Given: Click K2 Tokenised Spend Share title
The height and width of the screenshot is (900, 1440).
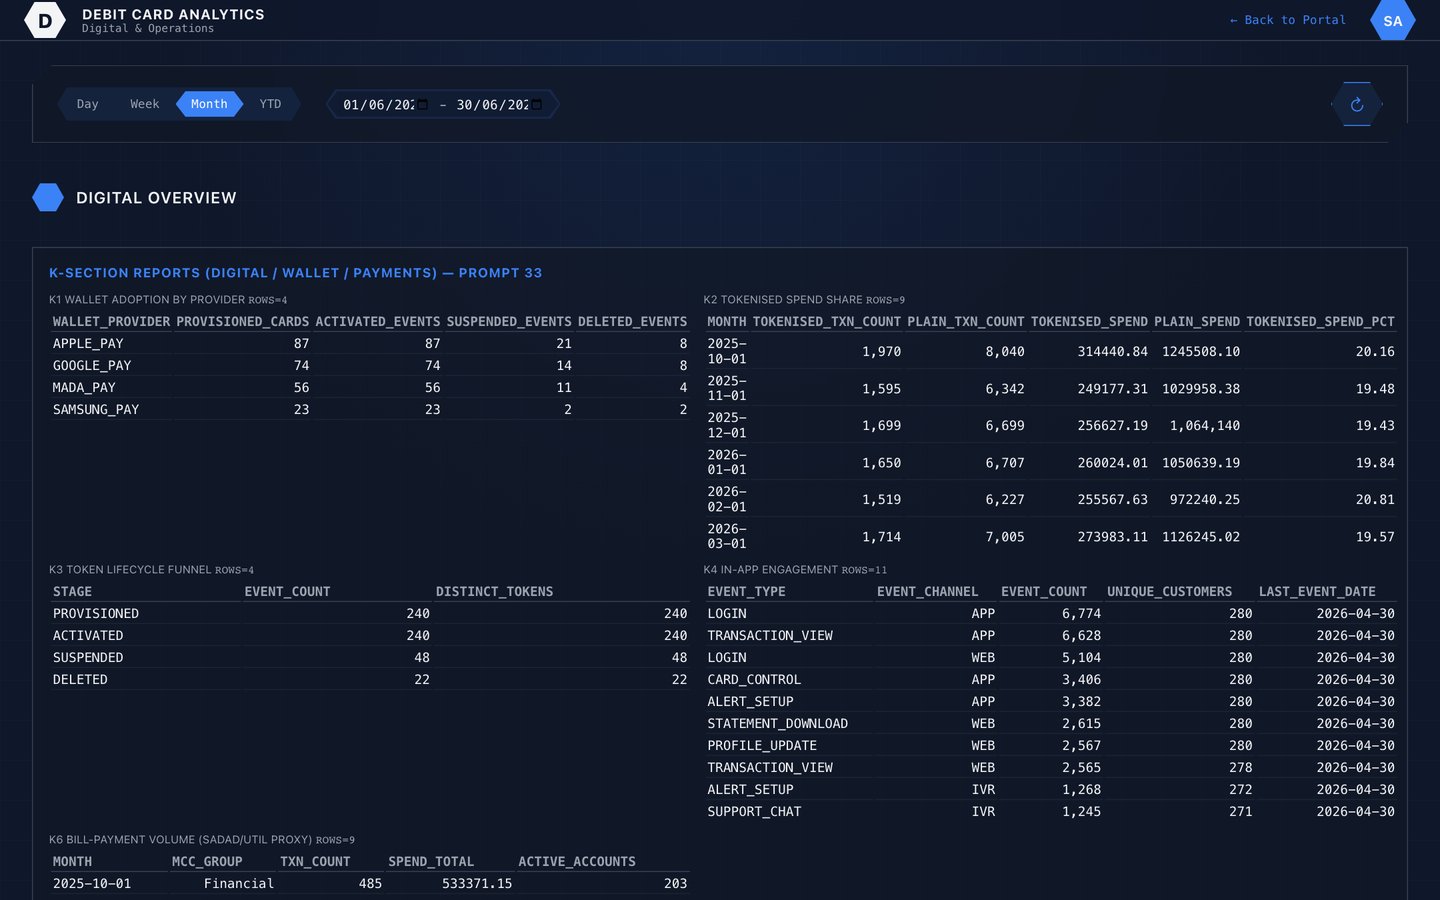Looking at the screenshot, I should coord(804,300).
